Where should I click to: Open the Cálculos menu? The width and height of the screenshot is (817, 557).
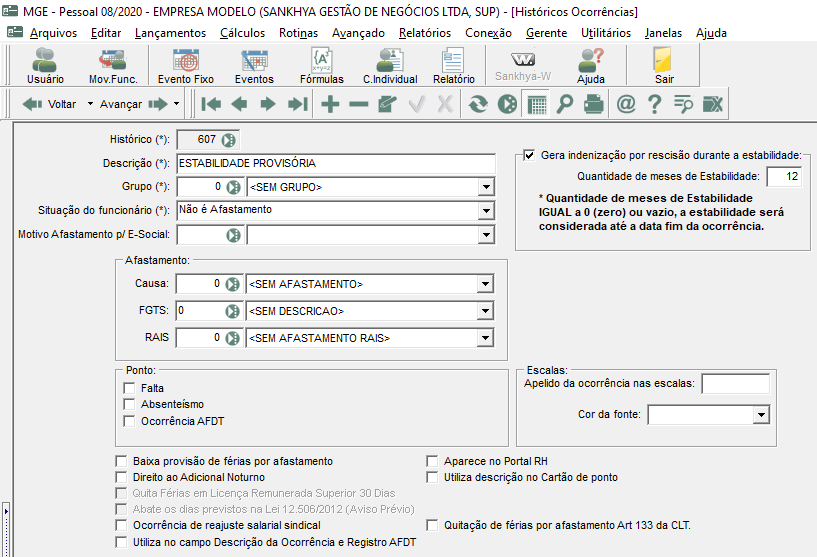click(x=242, y=33)
